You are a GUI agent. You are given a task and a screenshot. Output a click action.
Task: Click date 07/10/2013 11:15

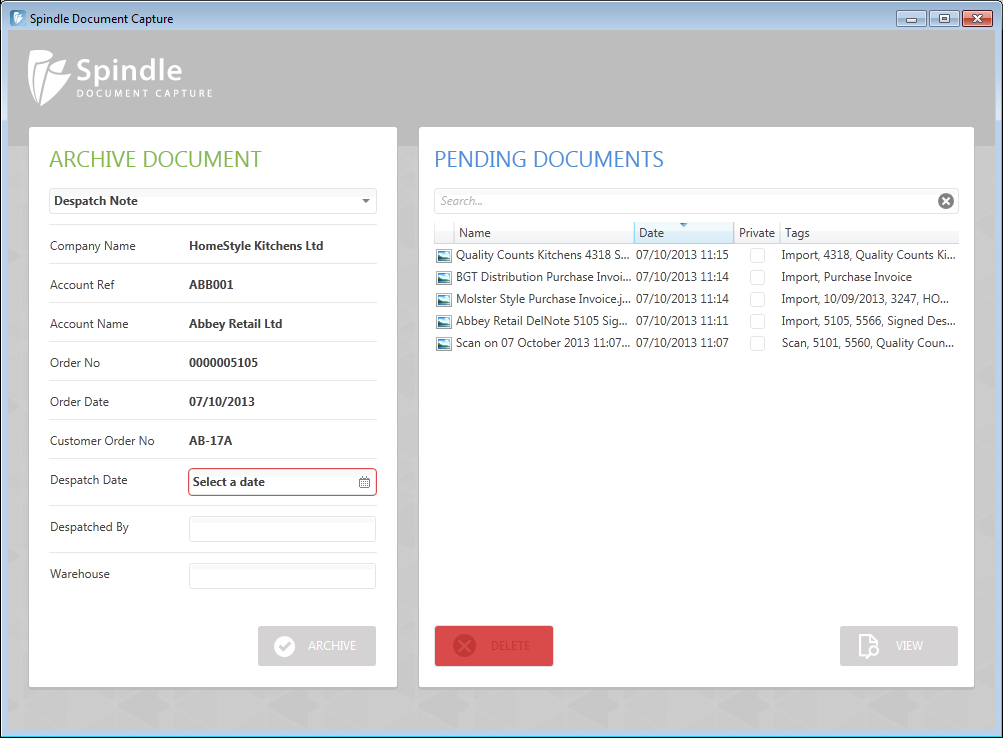click(682, 255)
